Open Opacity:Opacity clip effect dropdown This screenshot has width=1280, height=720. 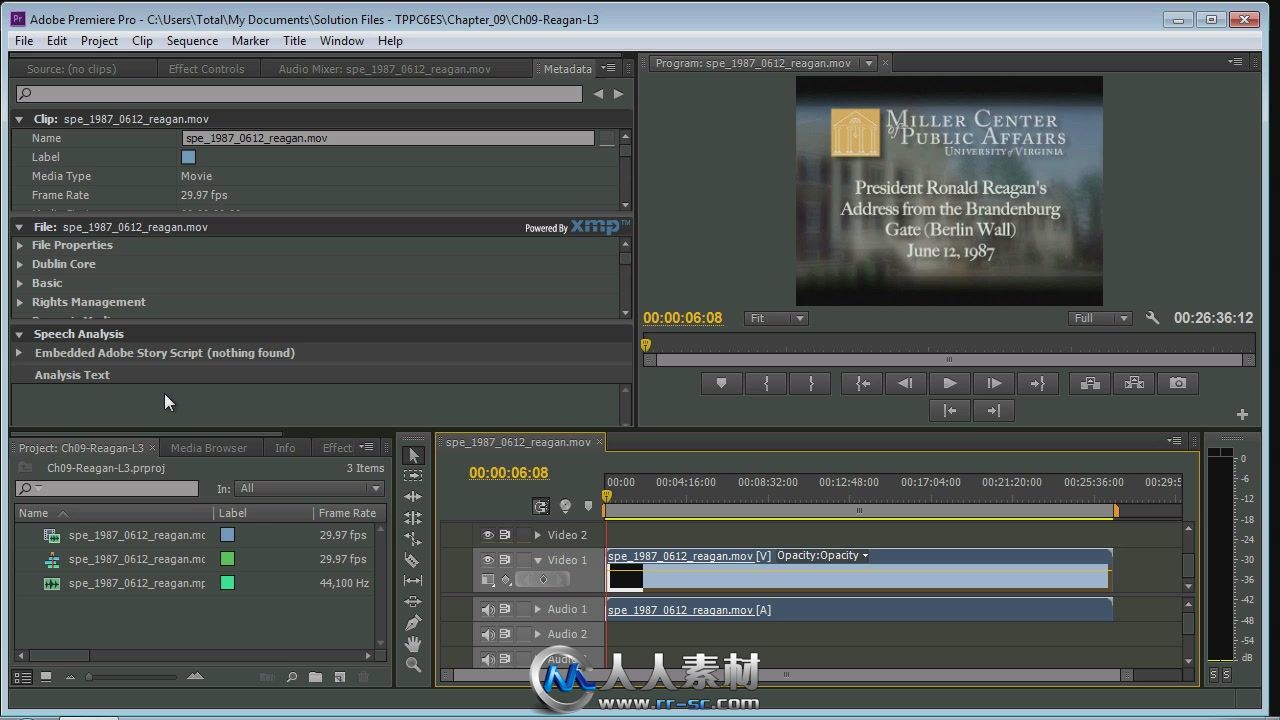pos(823,556)
